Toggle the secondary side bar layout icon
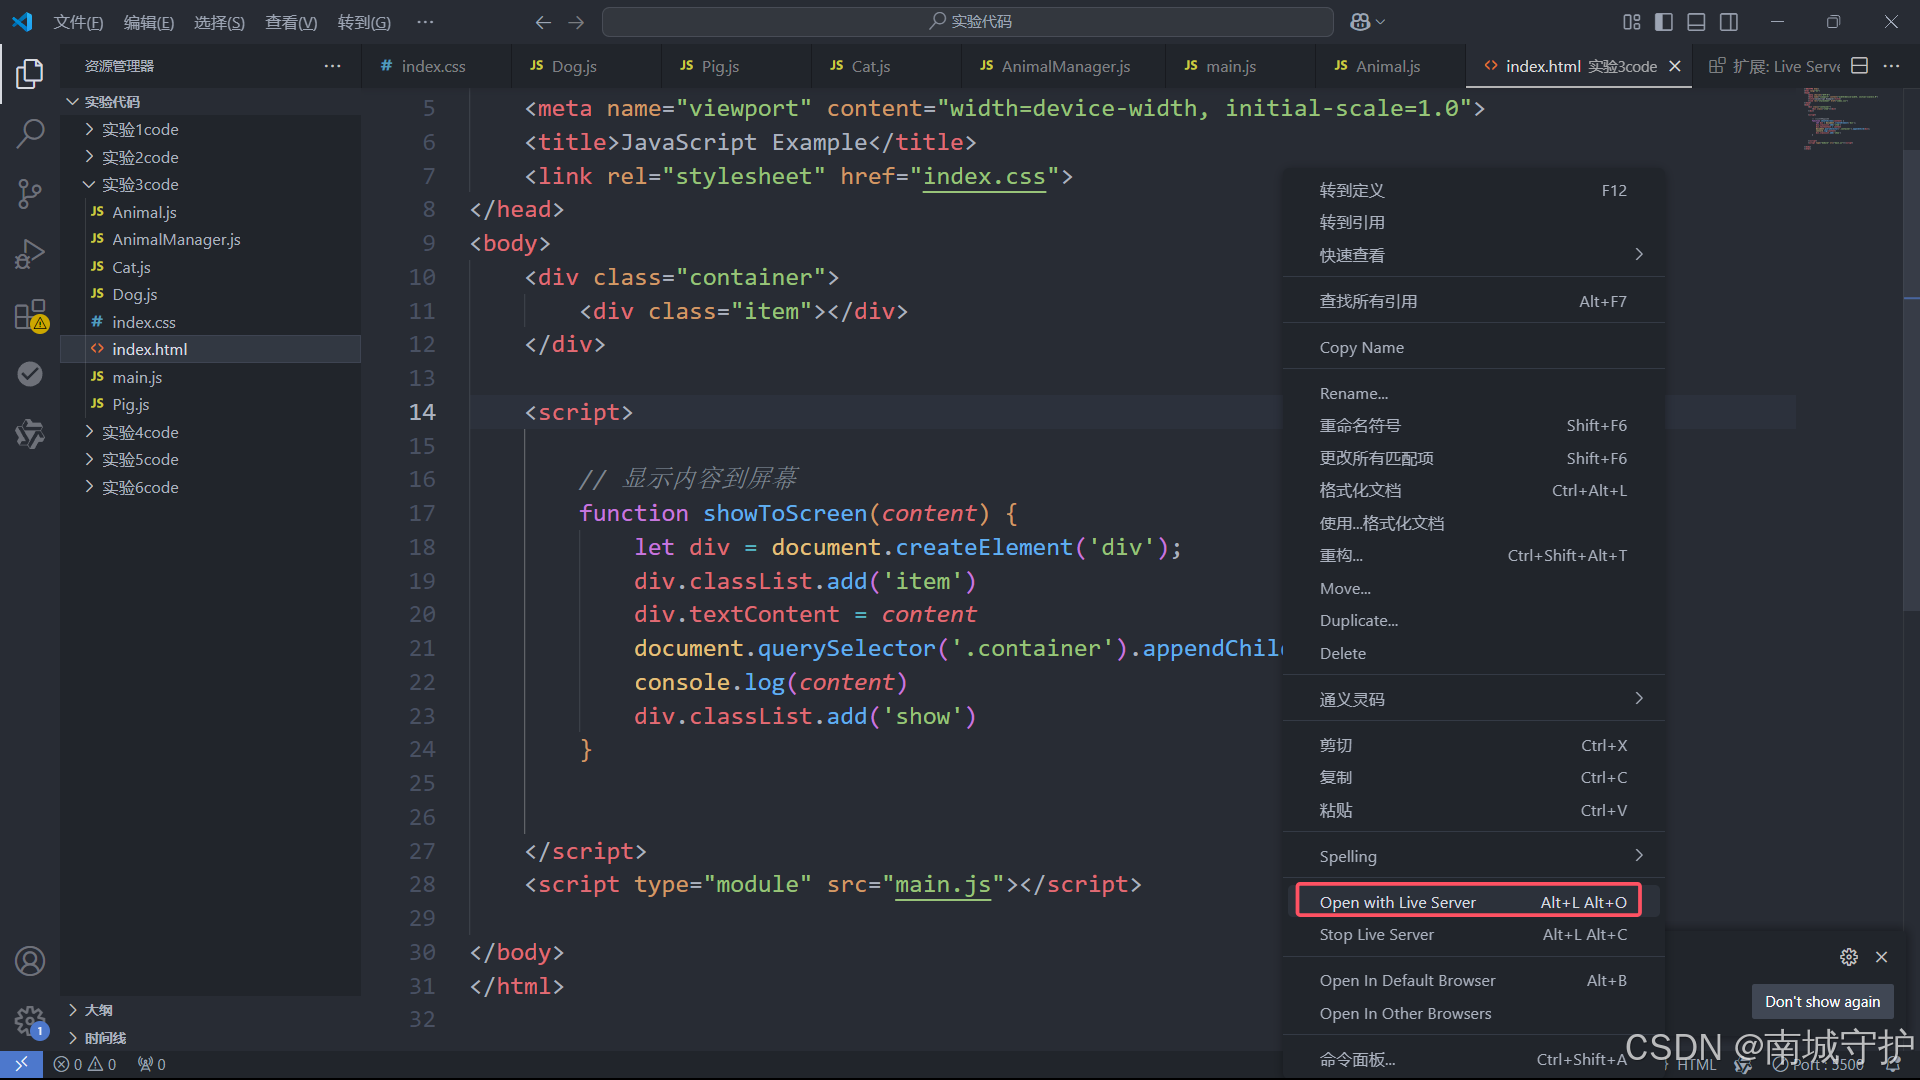The height and width of the screenshot is (1080, 1920). (1729, 22)
